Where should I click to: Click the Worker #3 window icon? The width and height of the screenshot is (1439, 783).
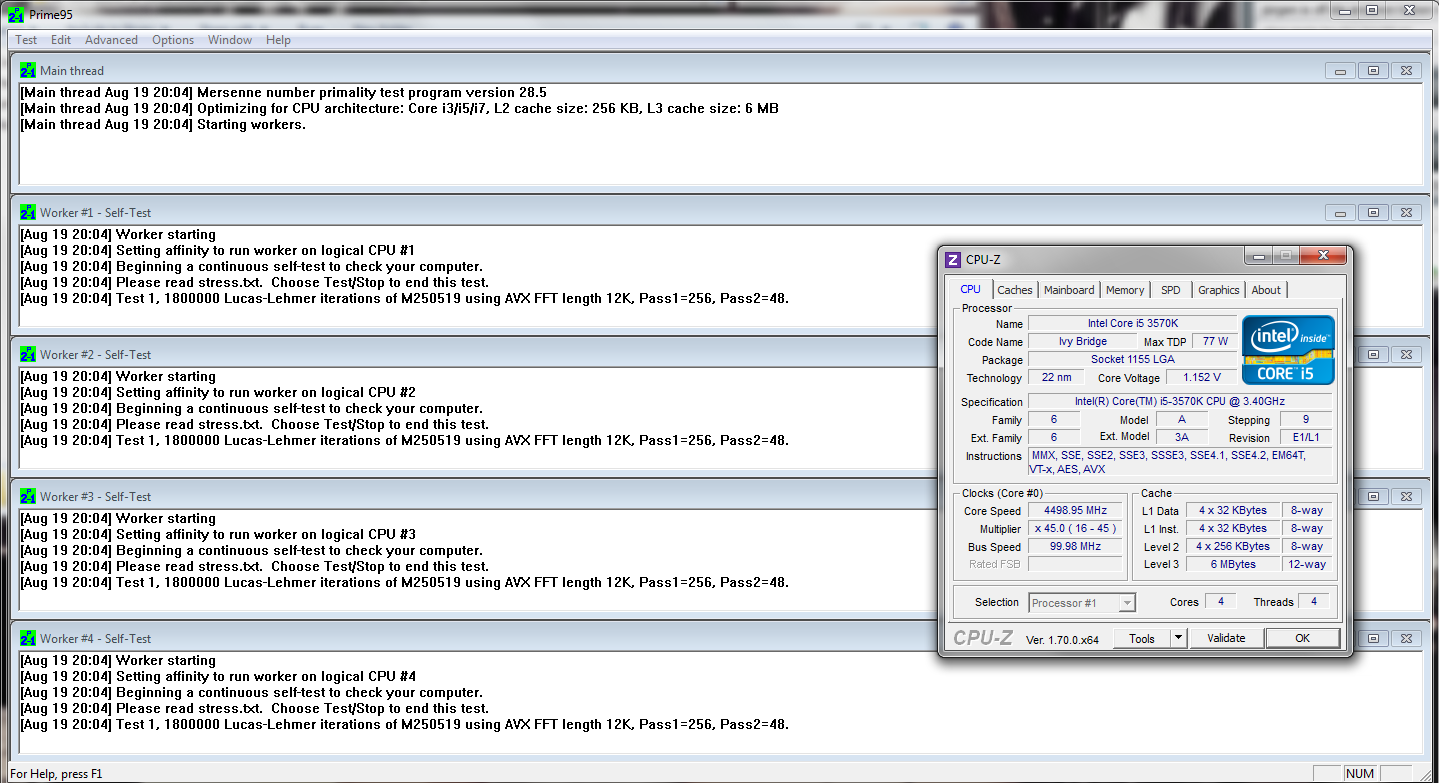(28, 497)
